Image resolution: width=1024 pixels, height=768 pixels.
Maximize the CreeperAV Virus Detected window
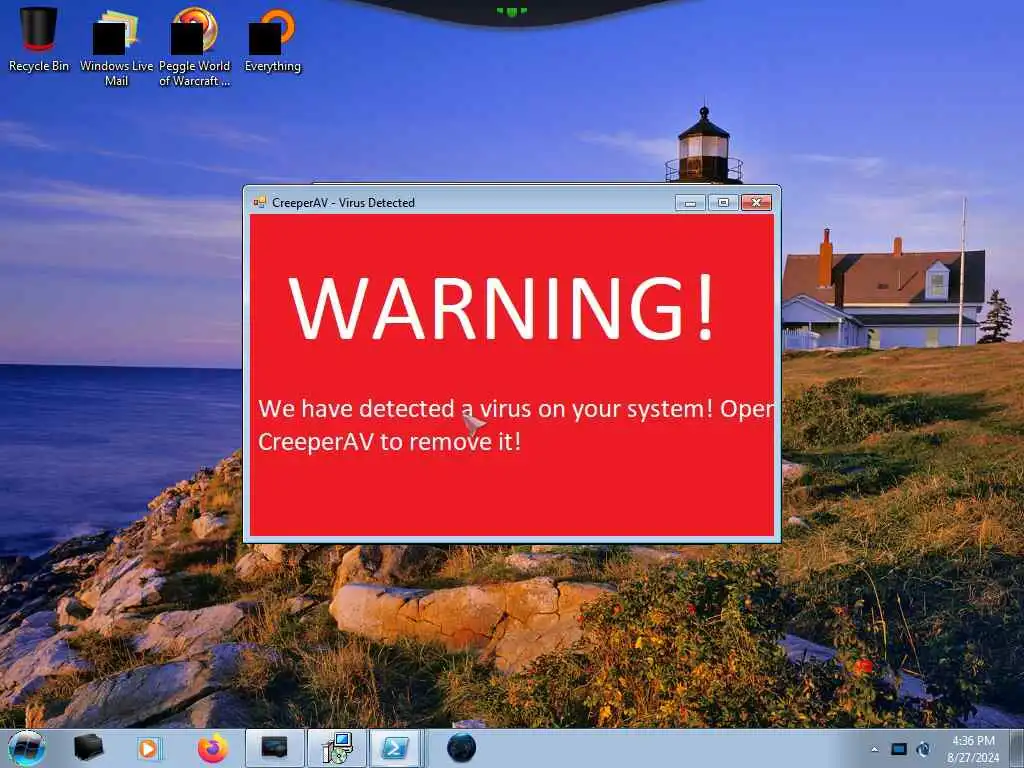(723, 202)
